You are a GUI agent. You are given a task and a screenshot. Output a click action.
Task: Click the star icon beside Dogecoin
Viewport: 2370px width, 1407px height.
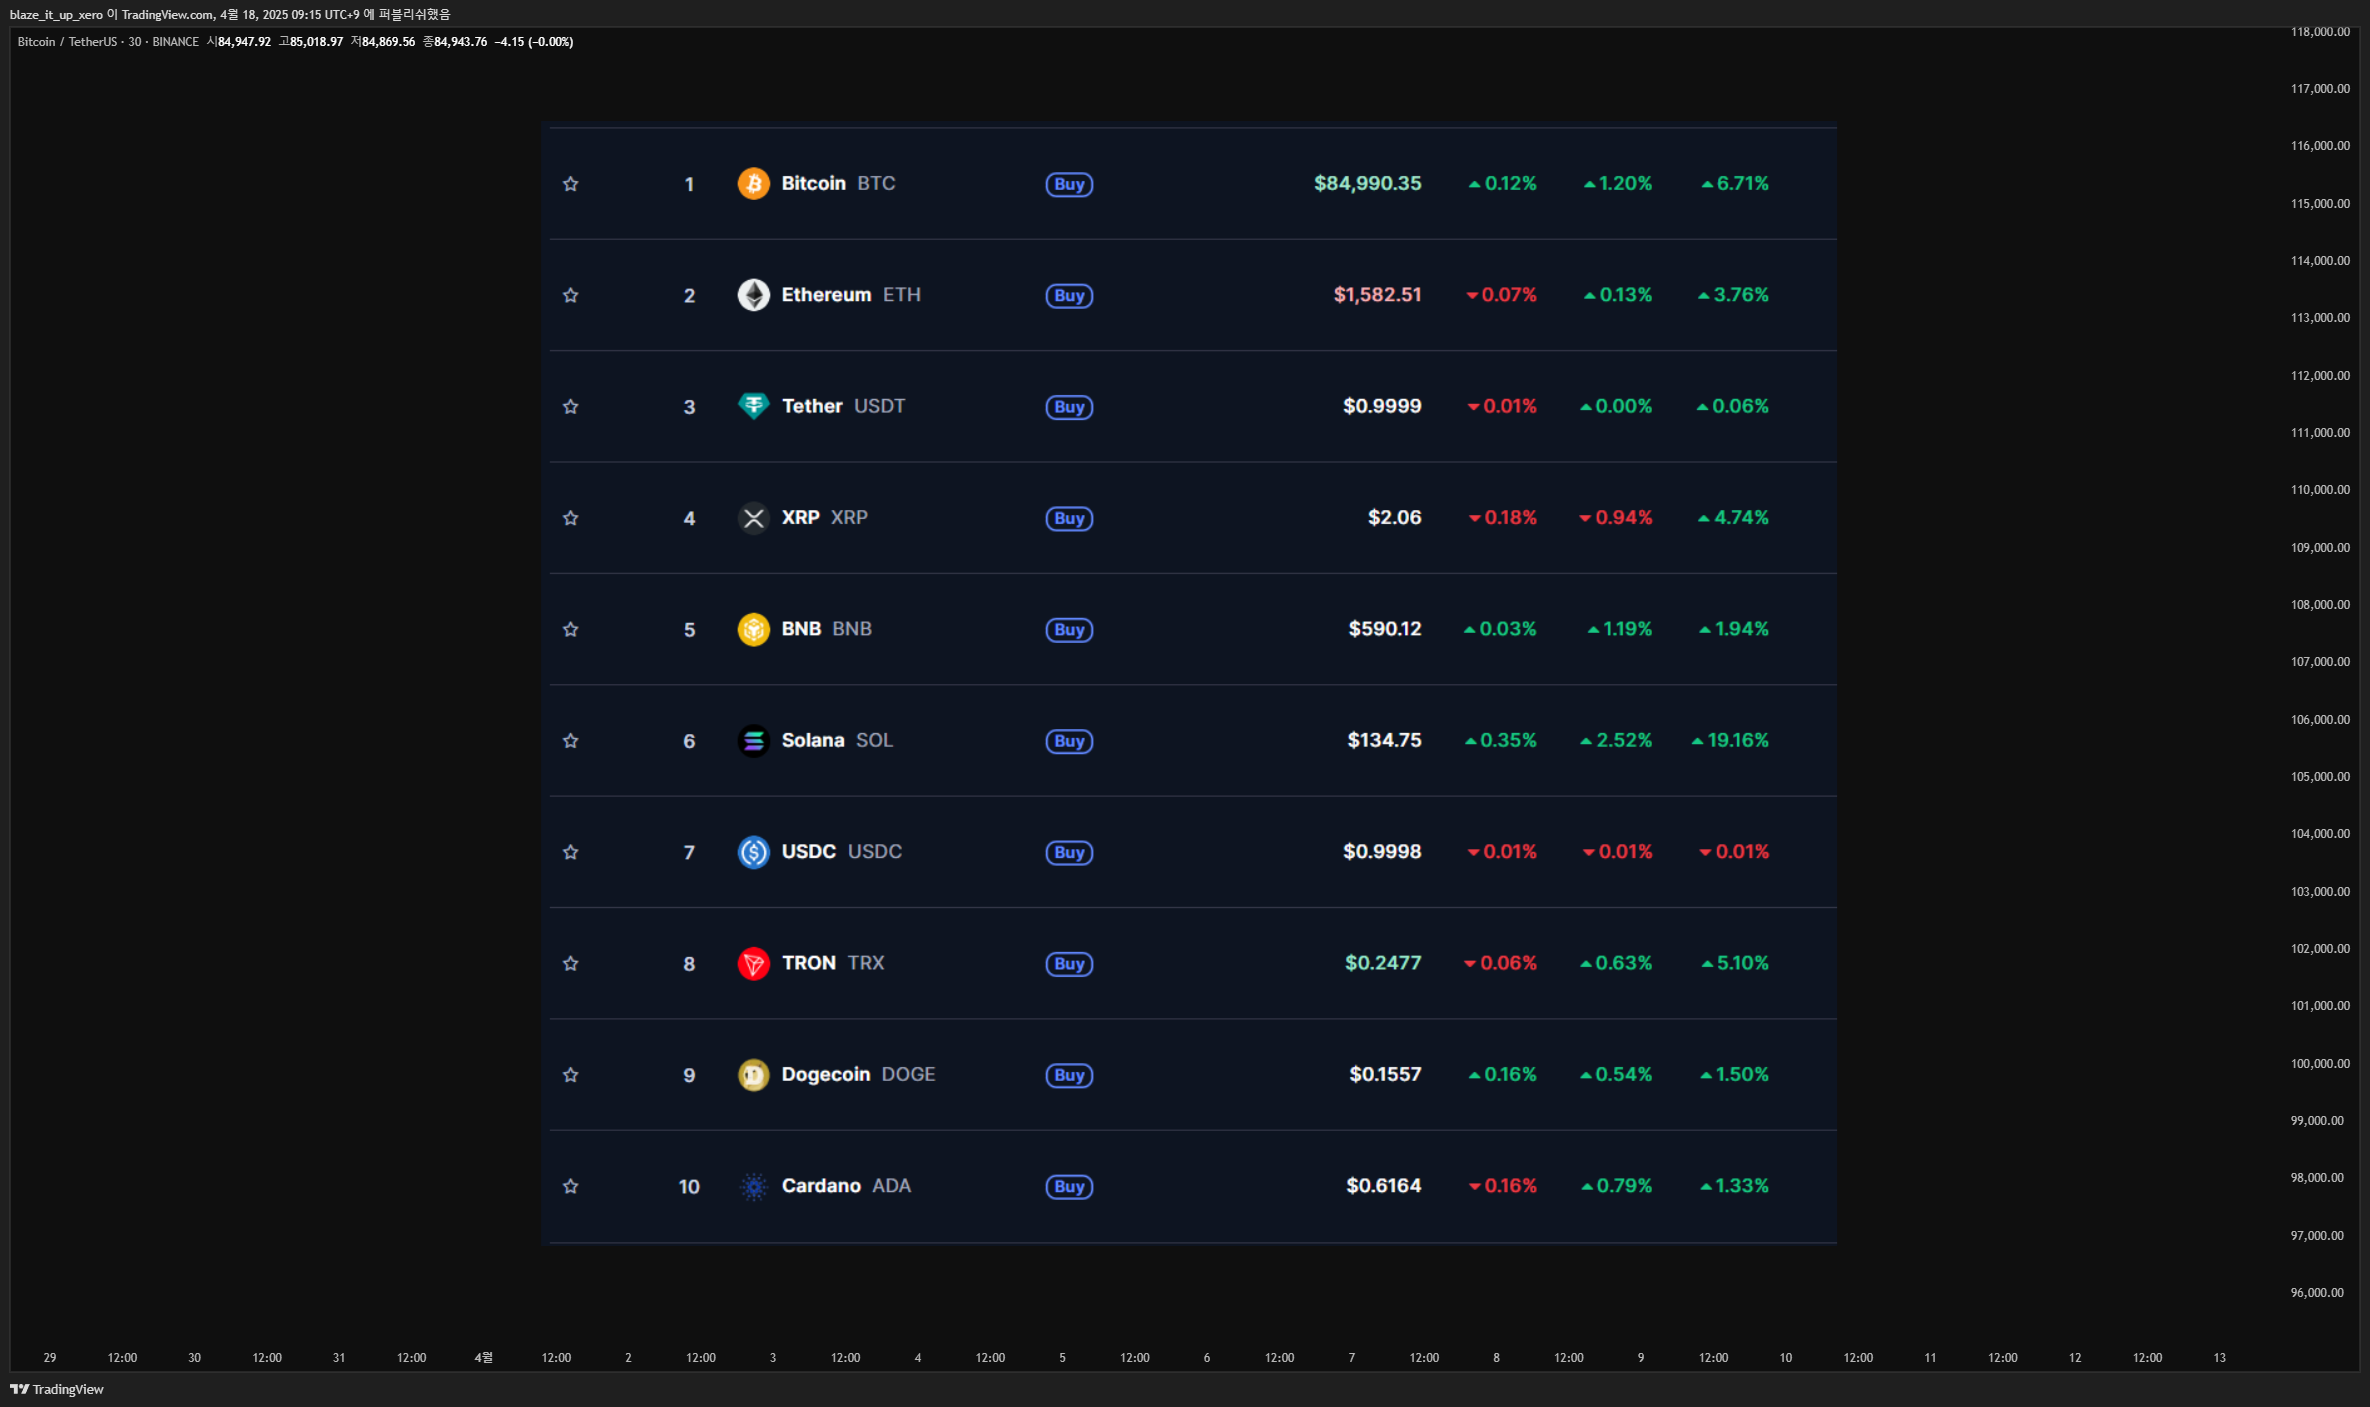point(570,1075)
